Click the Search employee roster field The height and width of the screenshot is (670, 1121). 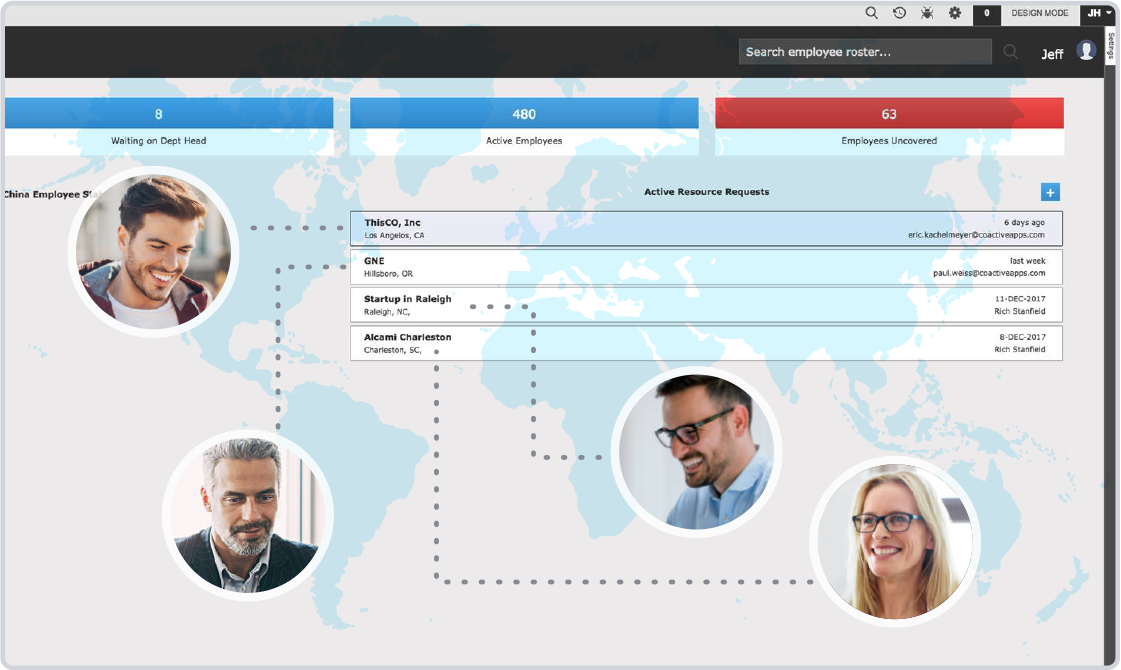click(x=865, y=52)
